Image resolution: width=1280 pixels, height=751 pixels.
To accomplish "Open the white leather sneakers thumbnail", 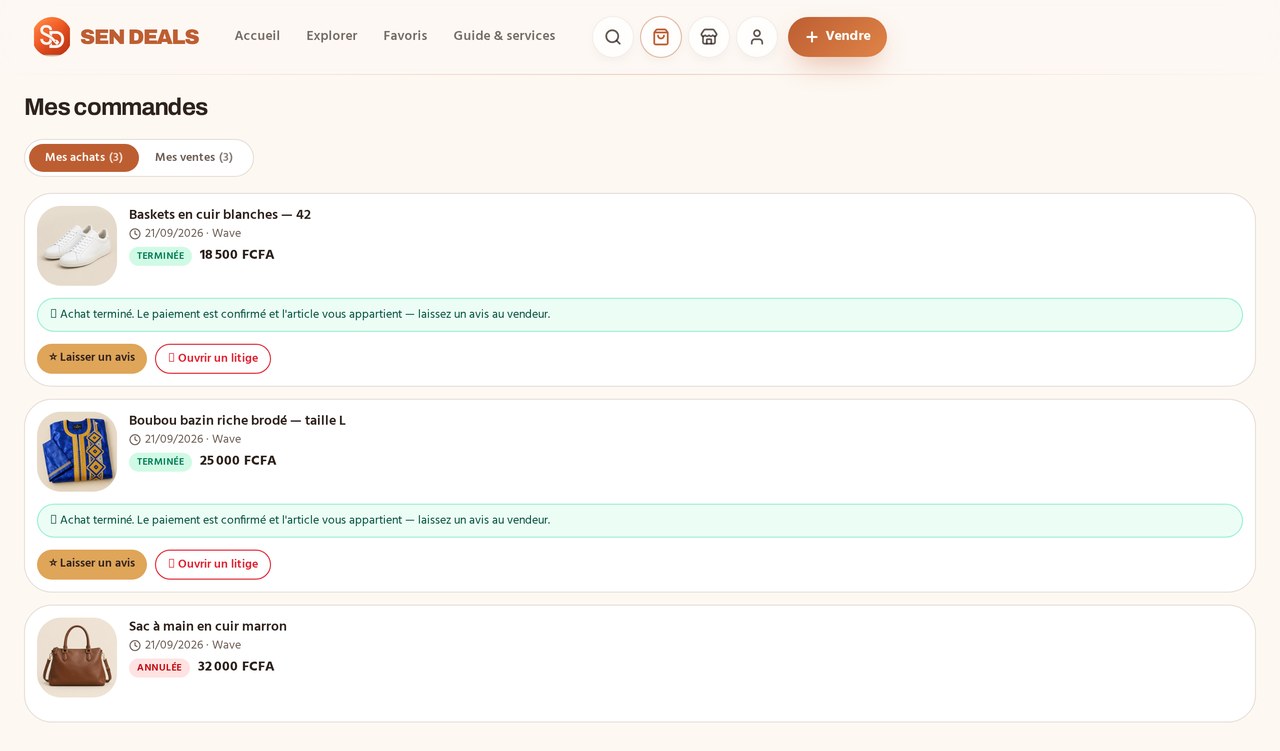I will pos(77,246).
